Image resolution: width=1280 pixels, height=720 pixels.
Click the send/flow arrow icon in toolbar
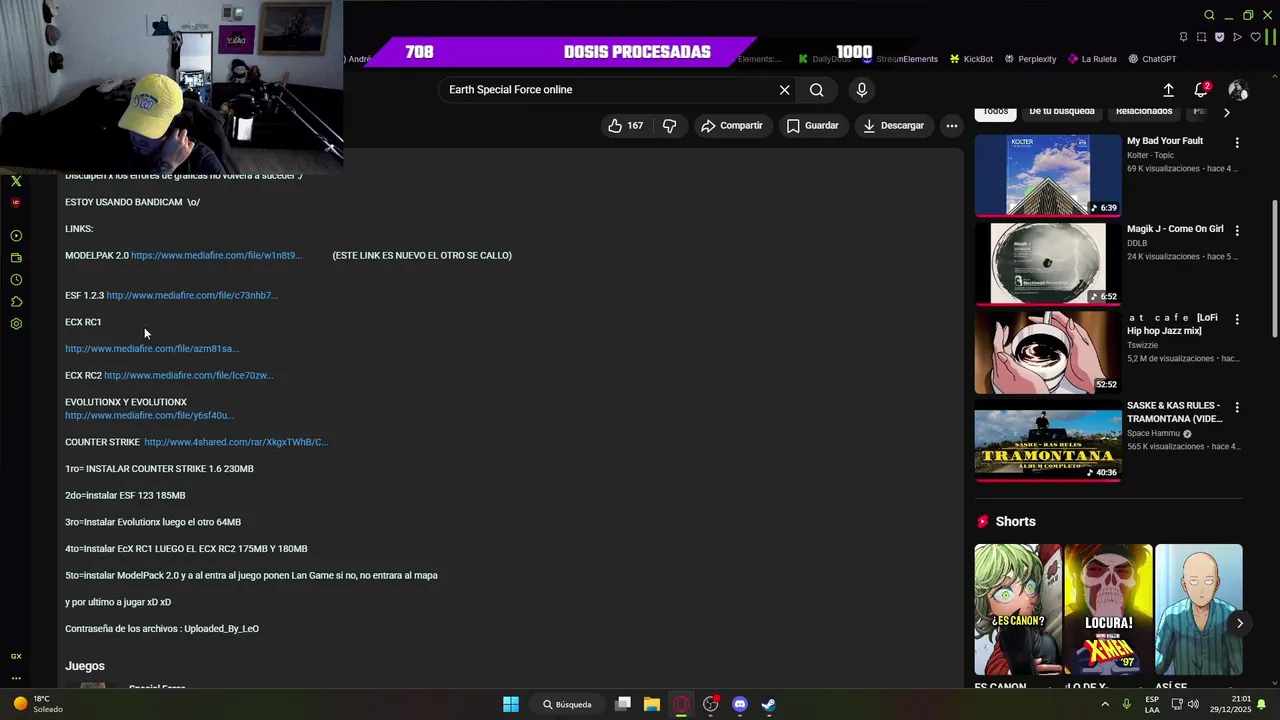(1237, 37)
